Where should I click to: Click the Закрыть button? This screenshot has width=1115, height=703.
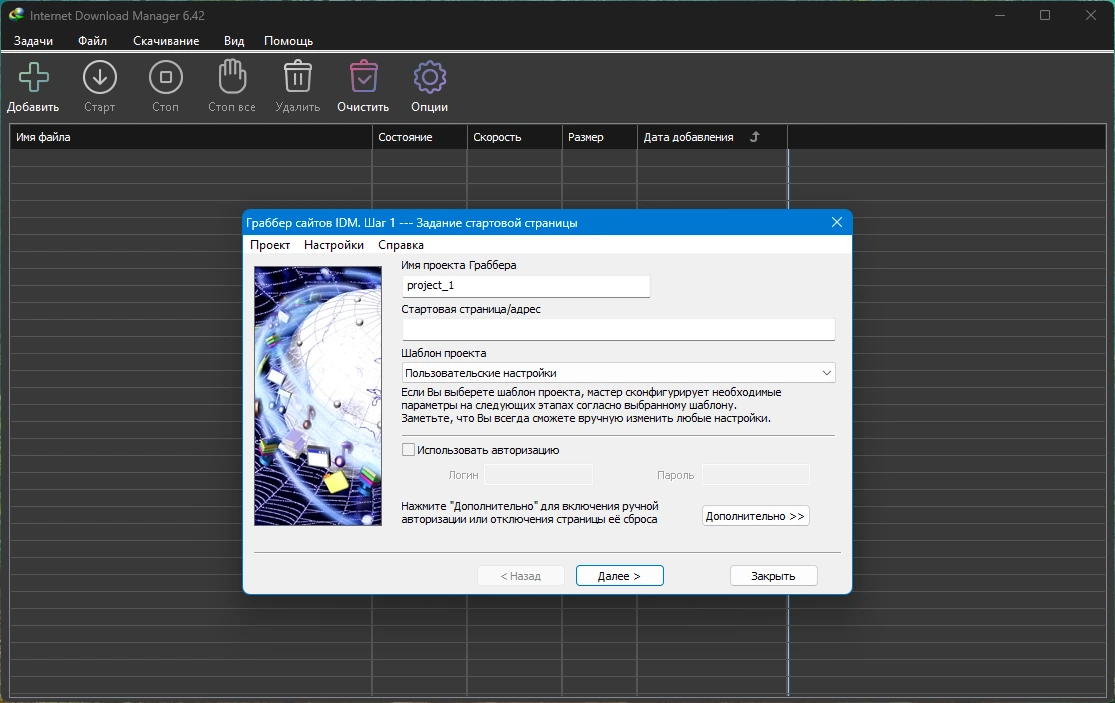tap(774, 576)
